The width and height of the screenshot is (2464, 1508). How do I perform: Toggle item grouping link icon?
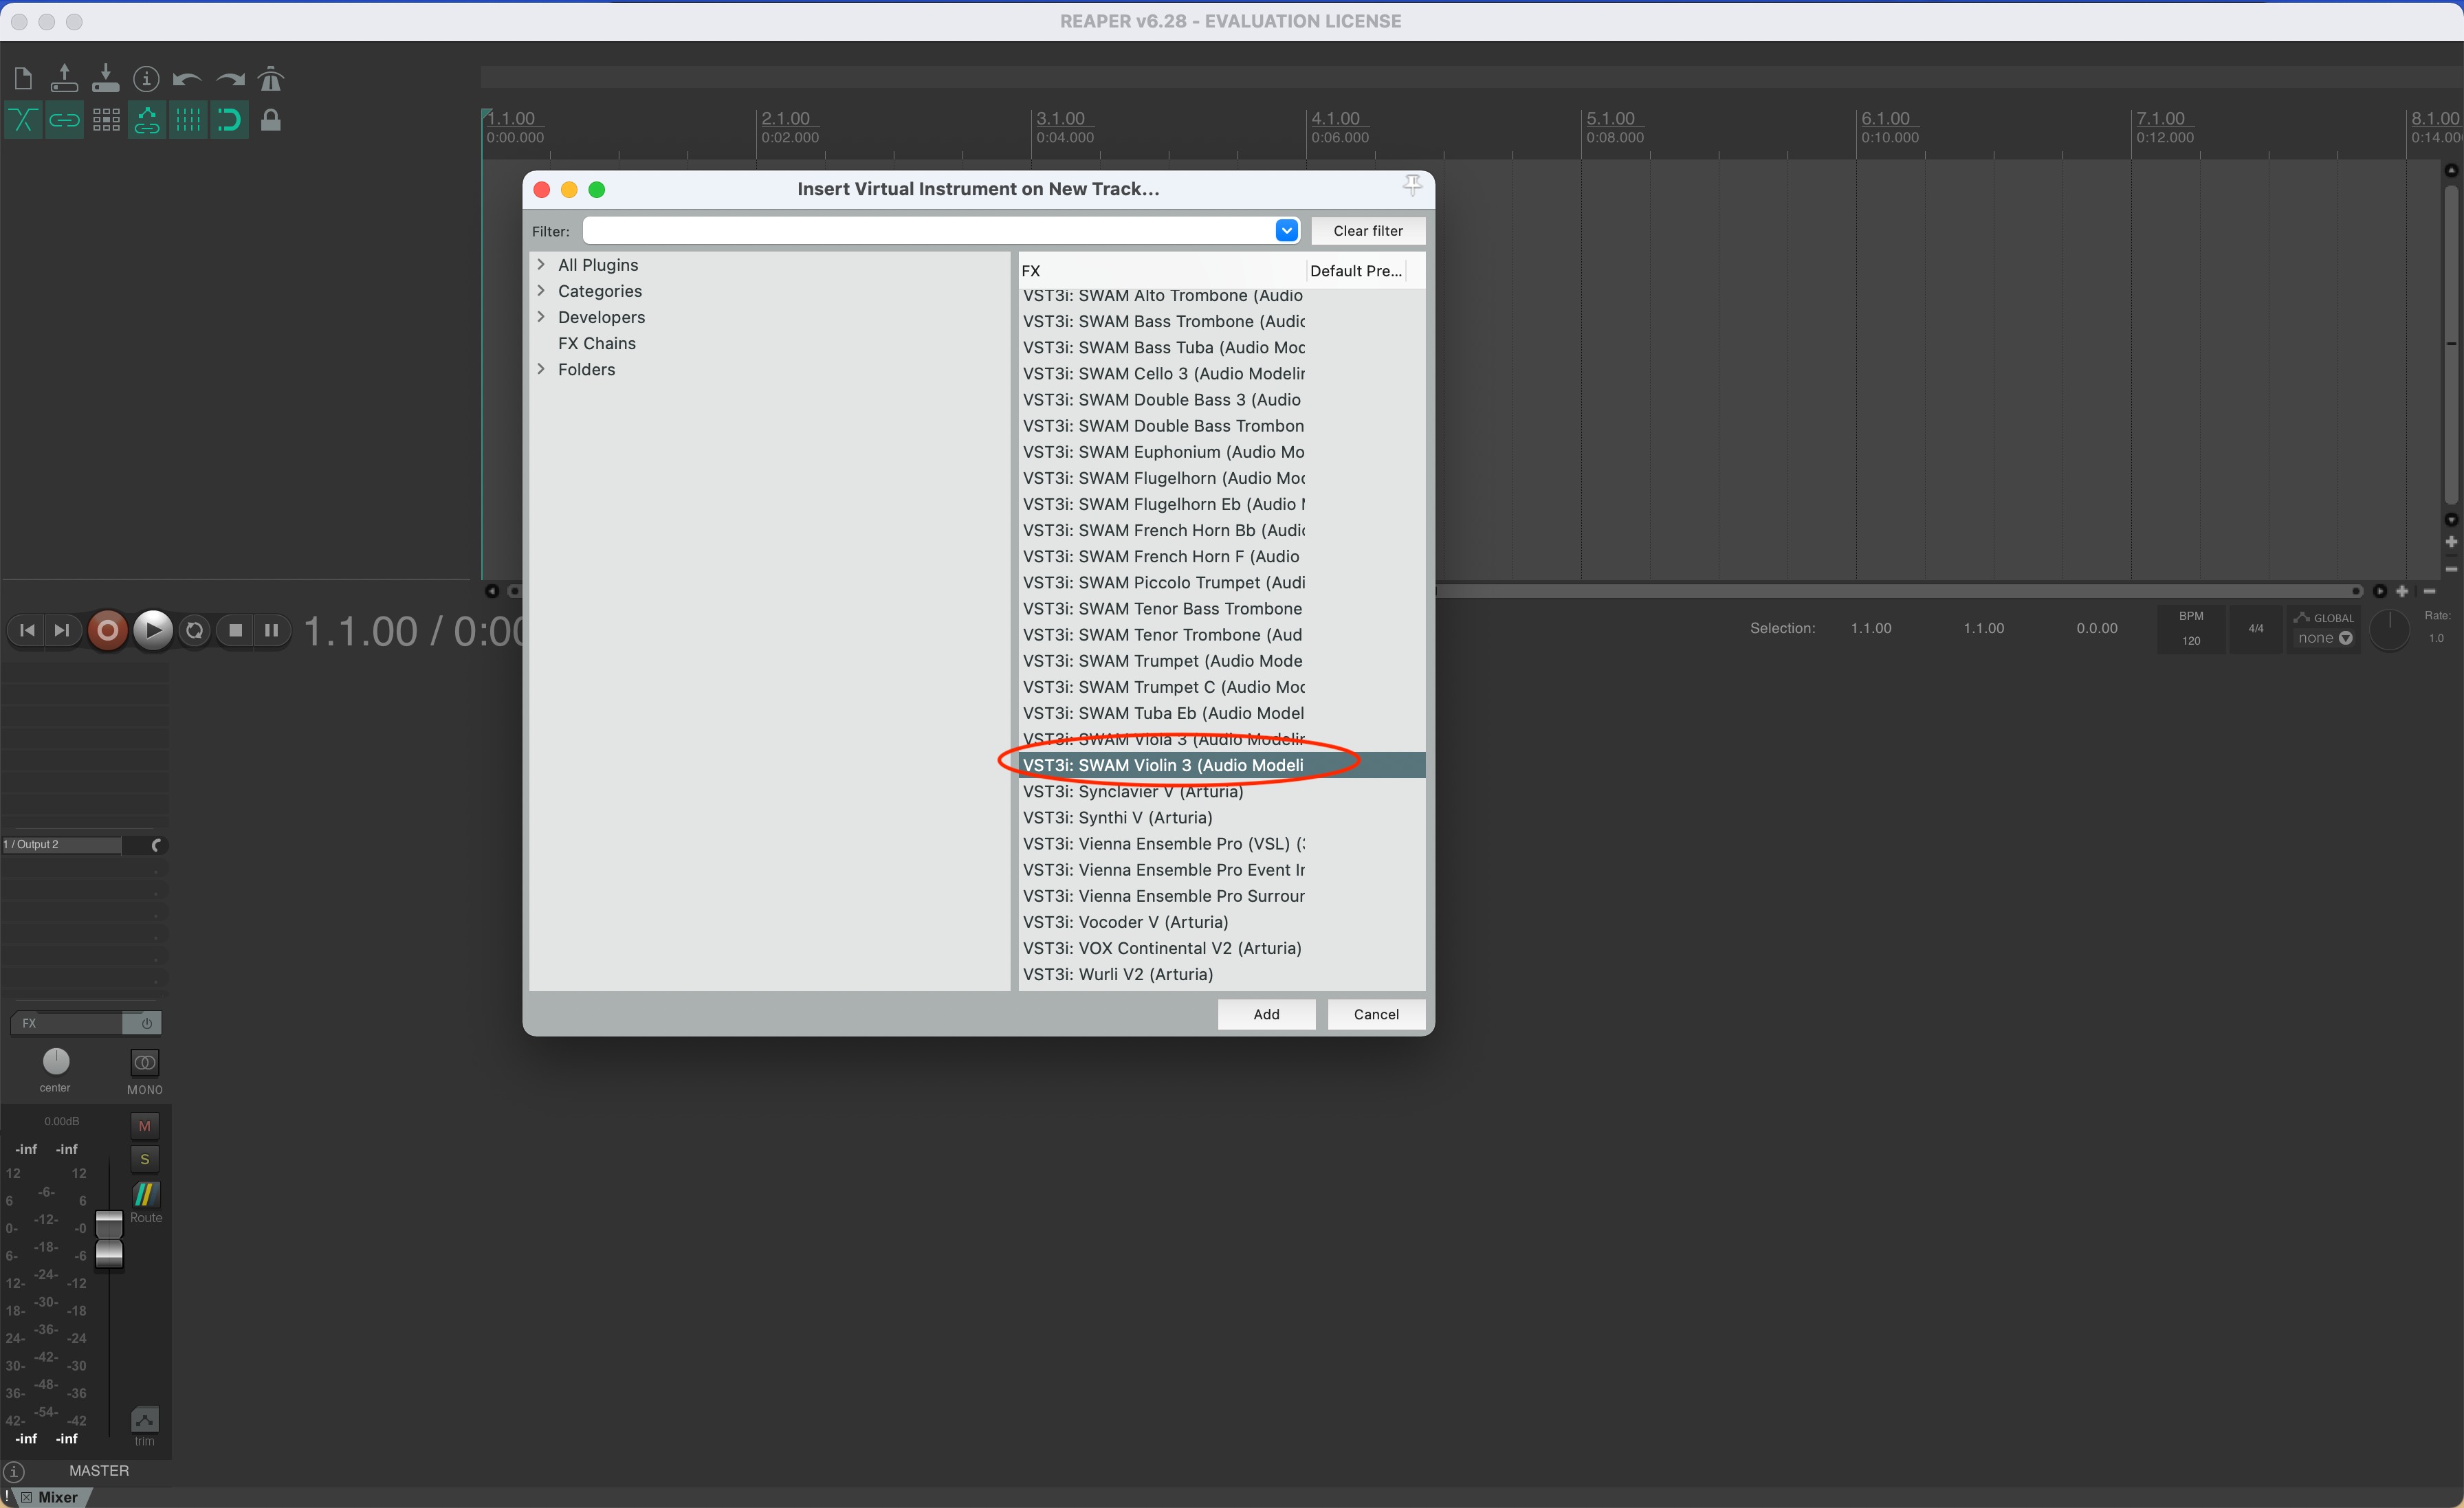point(64,121)
